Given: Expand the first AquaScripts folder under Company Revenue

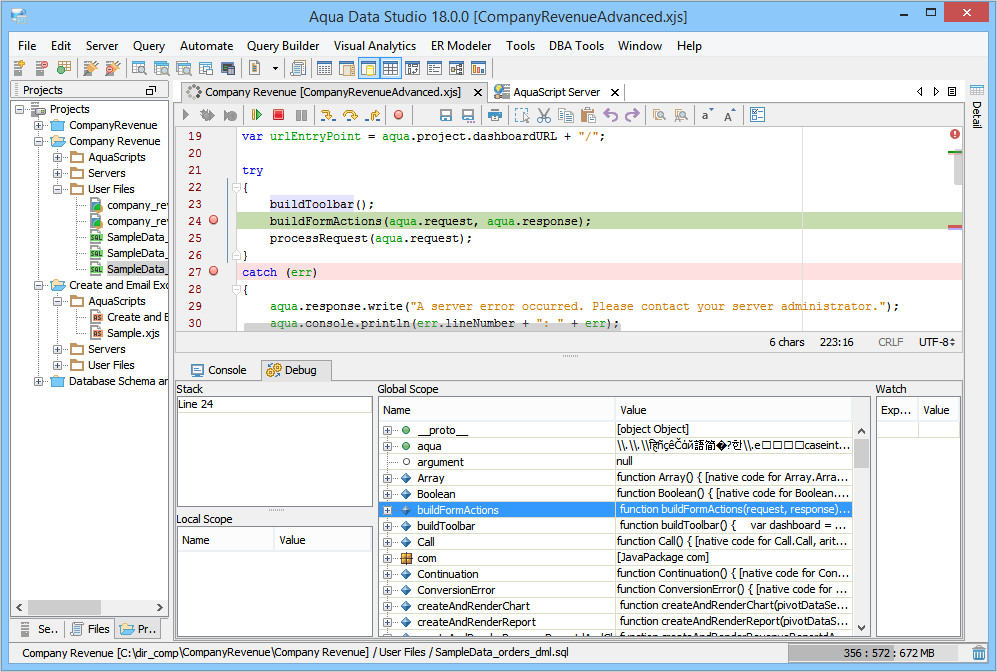Looking at the screenshot, I should pos(57,157).
